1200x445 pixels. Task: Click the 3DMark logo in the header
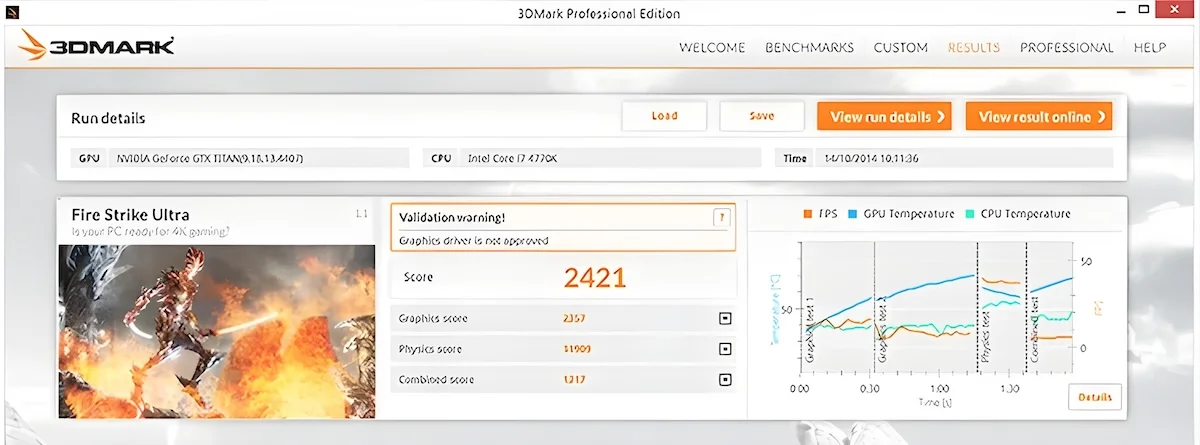[97, 46]
